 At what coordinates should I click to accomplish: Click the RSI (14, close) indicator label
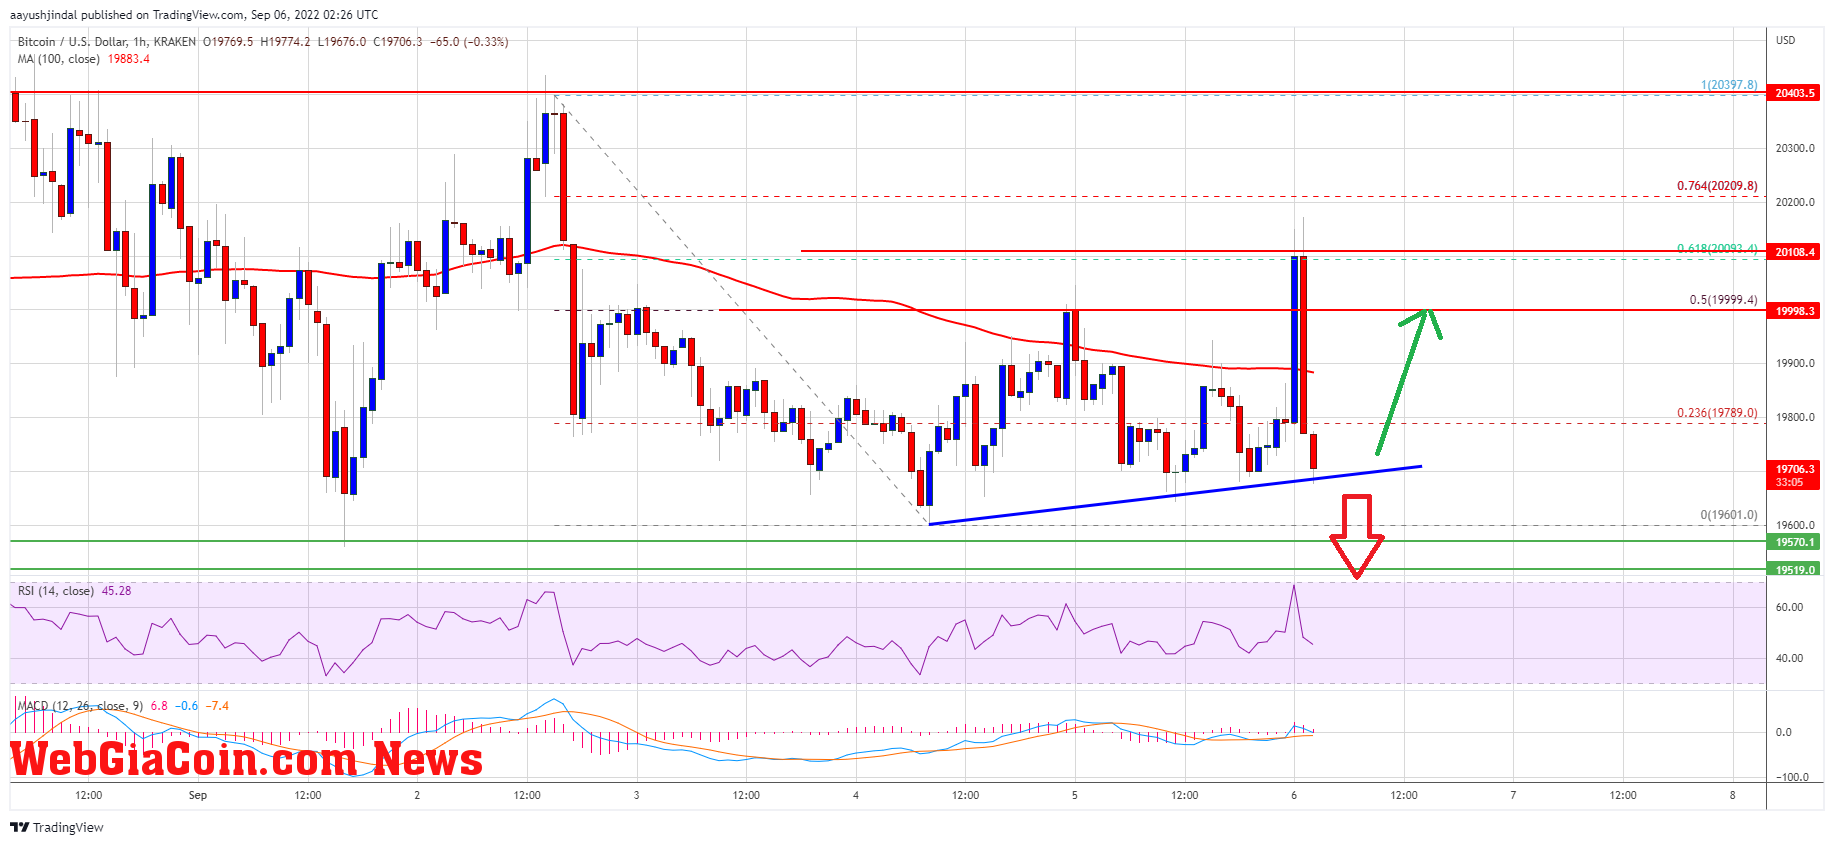coord(56,591)
